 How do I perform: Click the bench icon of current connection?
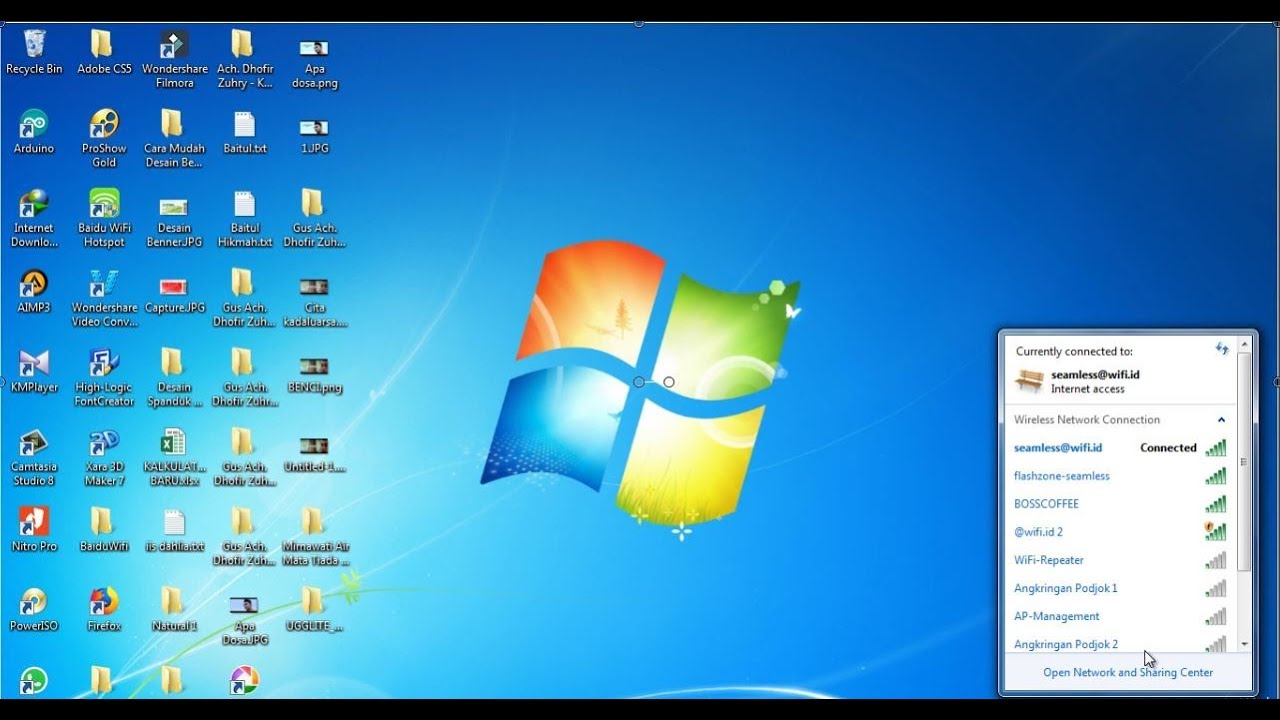tap(1029, 381)
